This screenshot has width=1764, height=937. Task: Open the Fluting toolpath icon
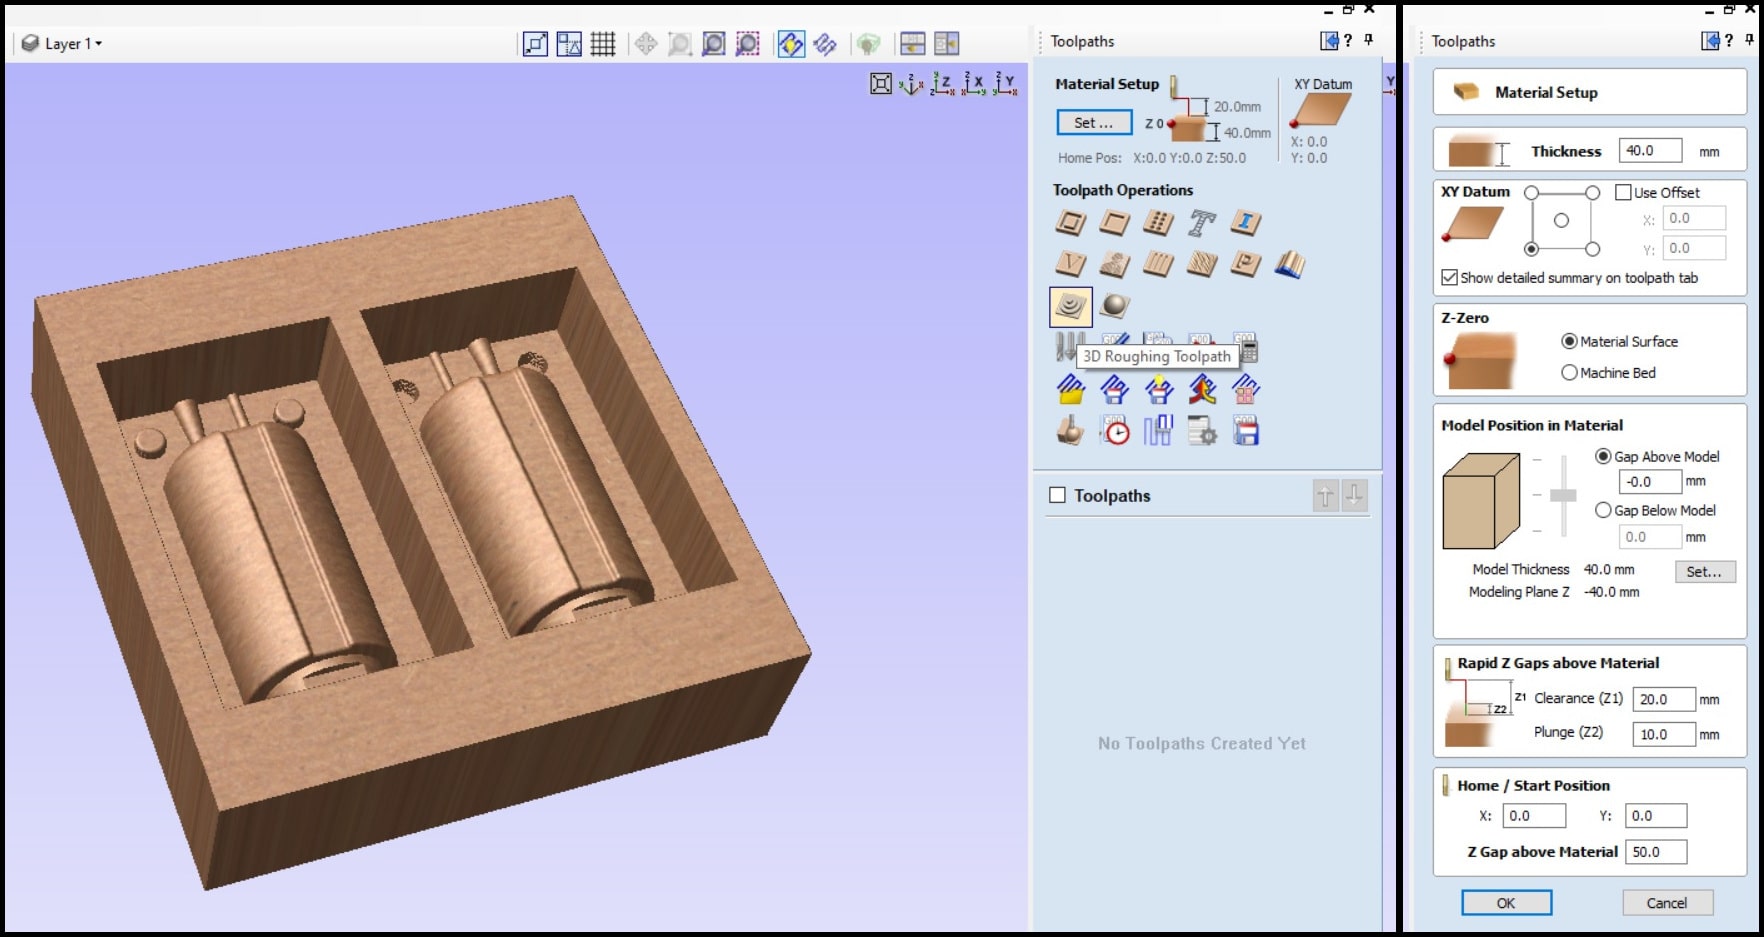[x=1158, y=264]
